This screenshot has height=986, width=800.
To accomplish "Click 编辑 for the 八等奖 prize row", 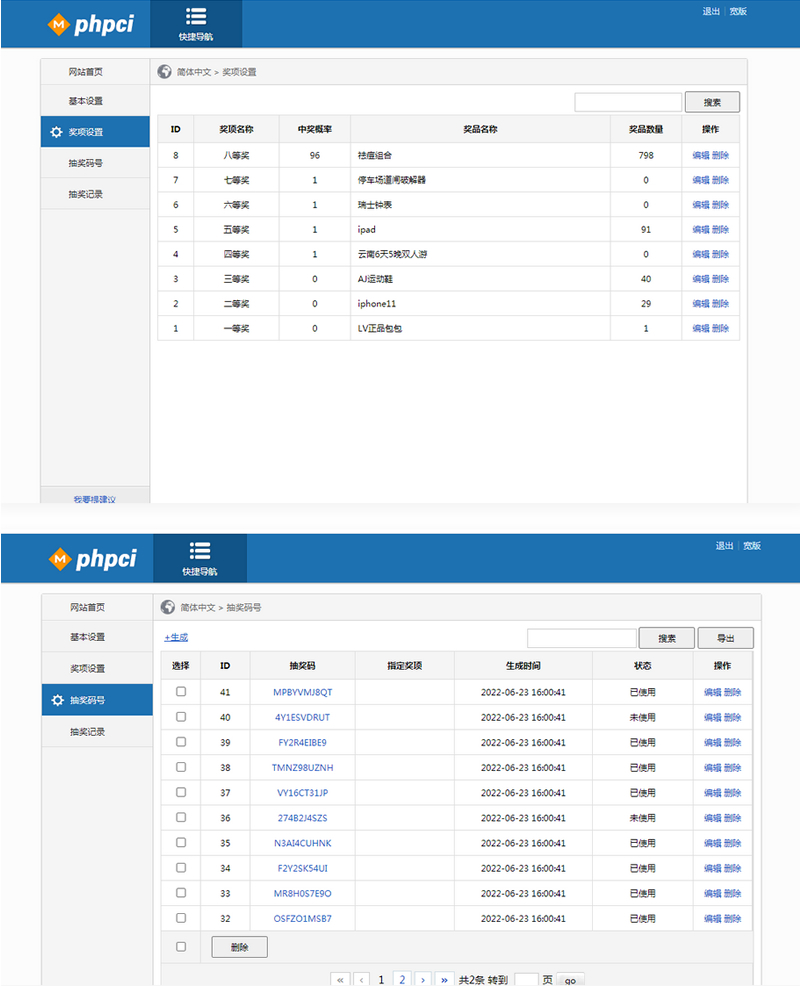I will [x=700, y=155].
